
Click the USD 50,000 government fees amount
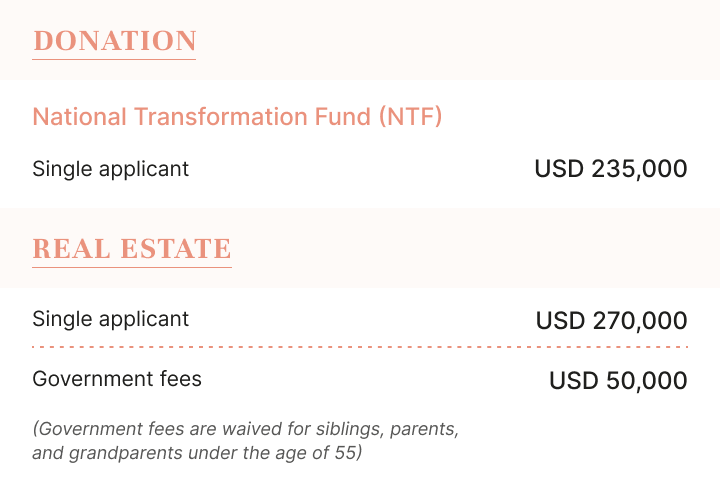tap(618, 381)
